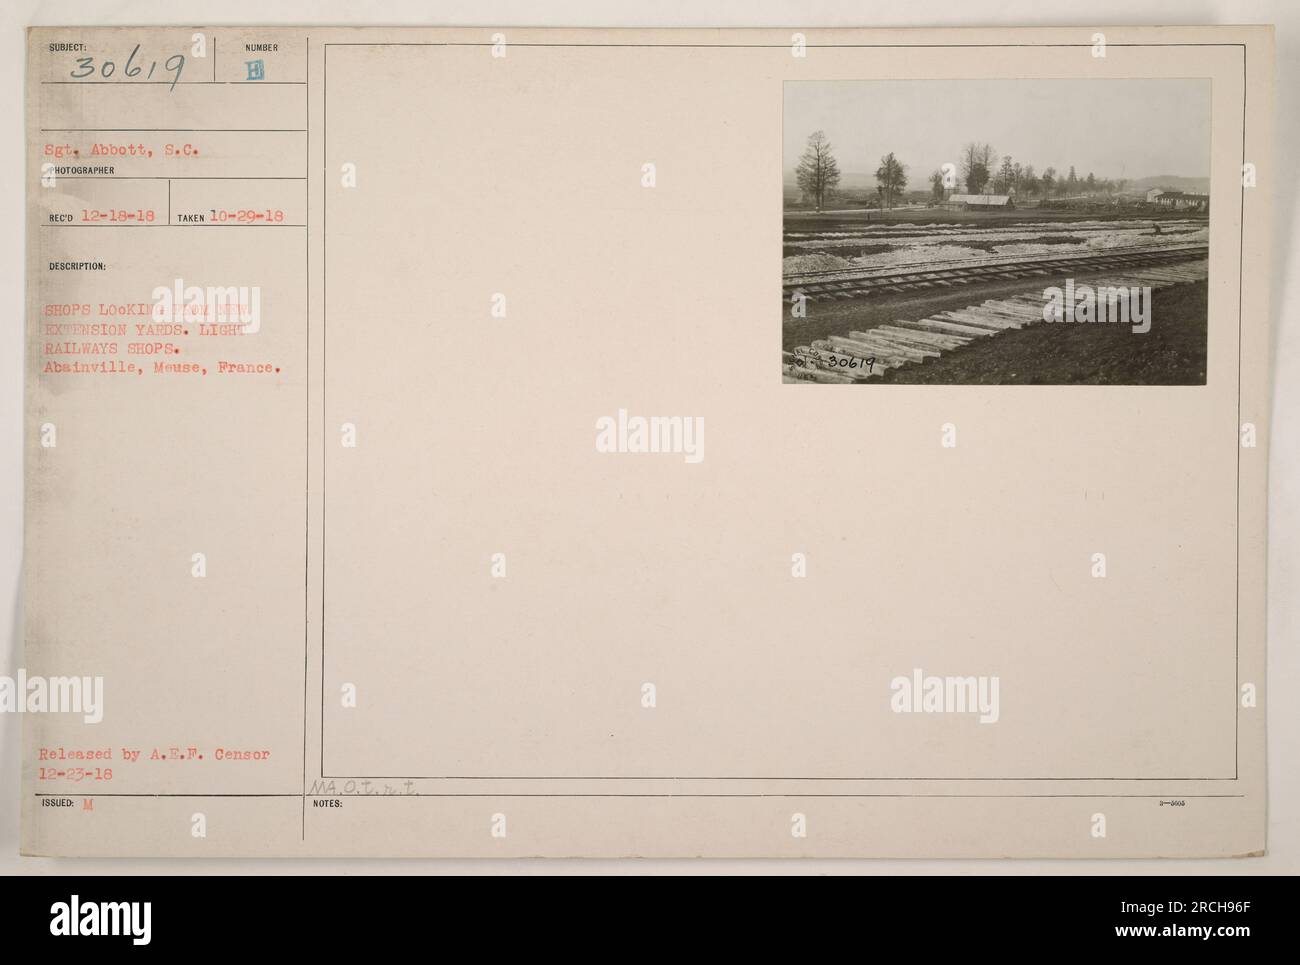Viewport: 1300px width, 965px height.
Task: Click the 'DESCRIPTION:' label
Action: pos(75,267)
